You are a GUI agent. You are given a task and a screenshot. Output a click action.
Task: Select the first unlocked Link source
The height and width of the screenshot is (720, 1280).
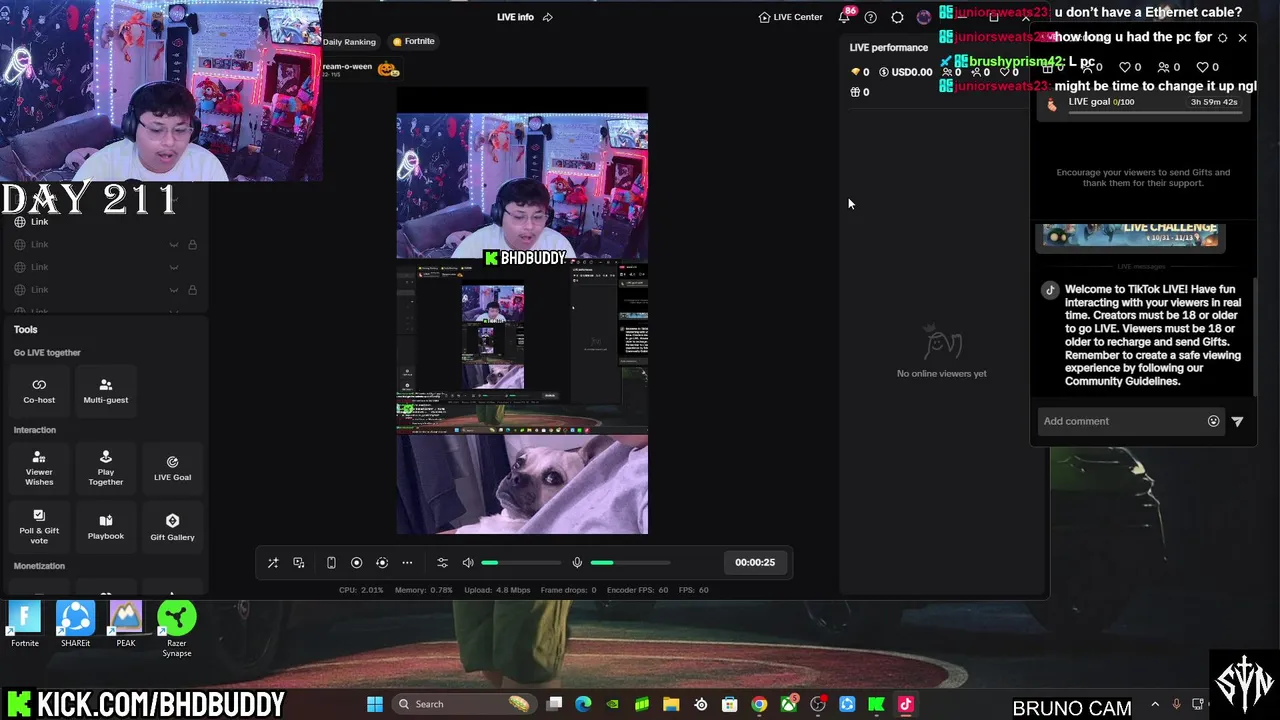coord(39,222)
